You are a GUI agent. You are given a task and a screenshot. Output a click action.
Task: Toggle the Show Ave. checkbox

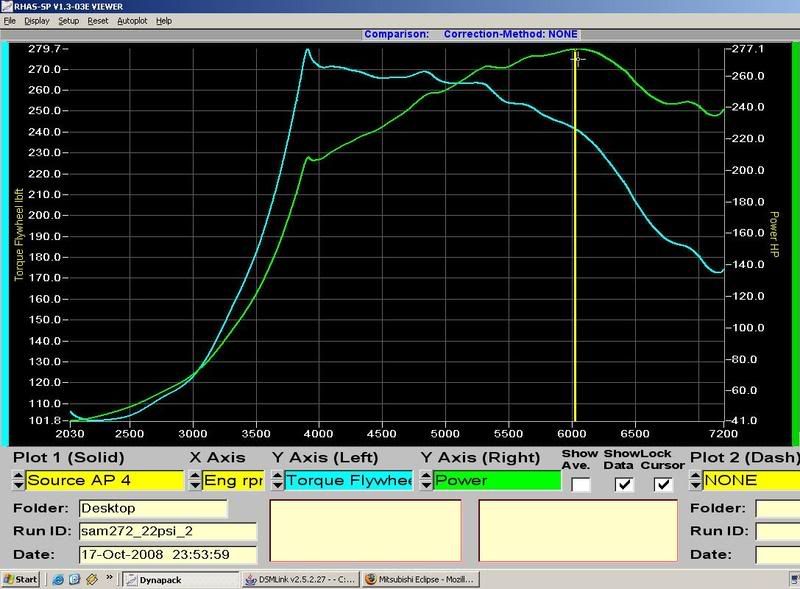580,484
